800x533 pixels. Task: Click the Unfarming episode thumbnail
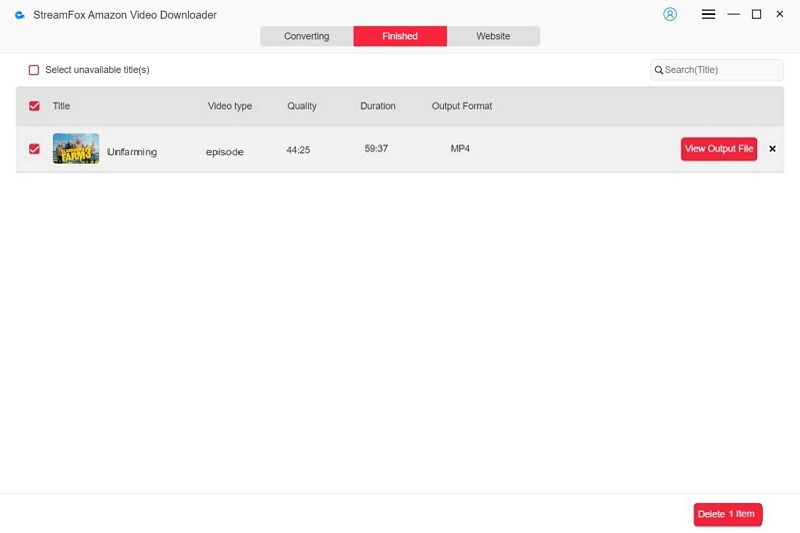click(x=76, y=148)
